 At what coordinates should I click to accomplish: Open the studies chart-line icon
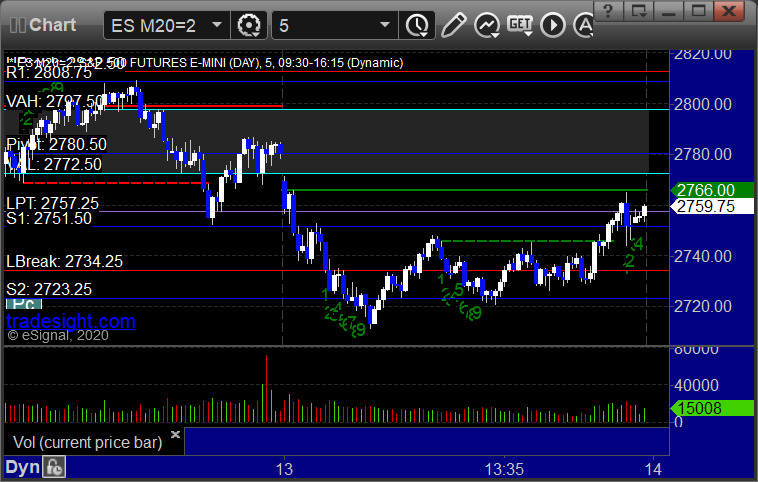[487, 25]
